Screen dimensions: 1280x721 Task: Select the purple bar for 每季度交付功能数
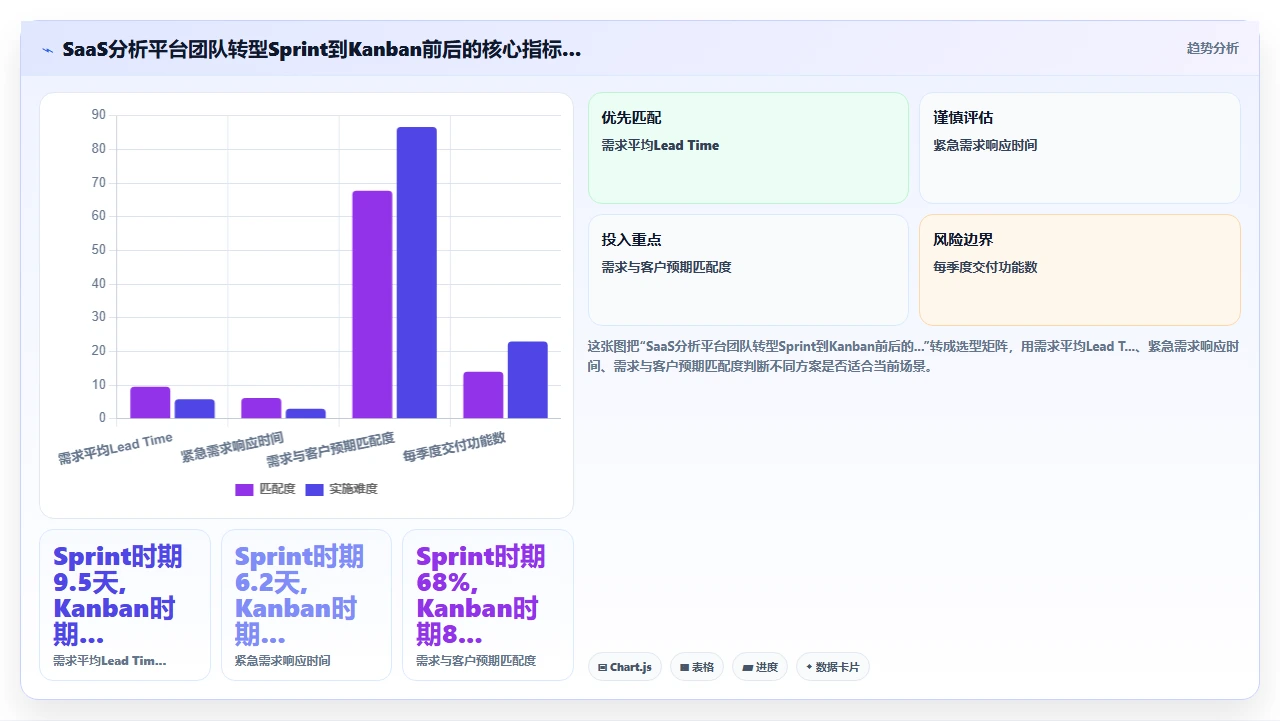click(483, 395)
